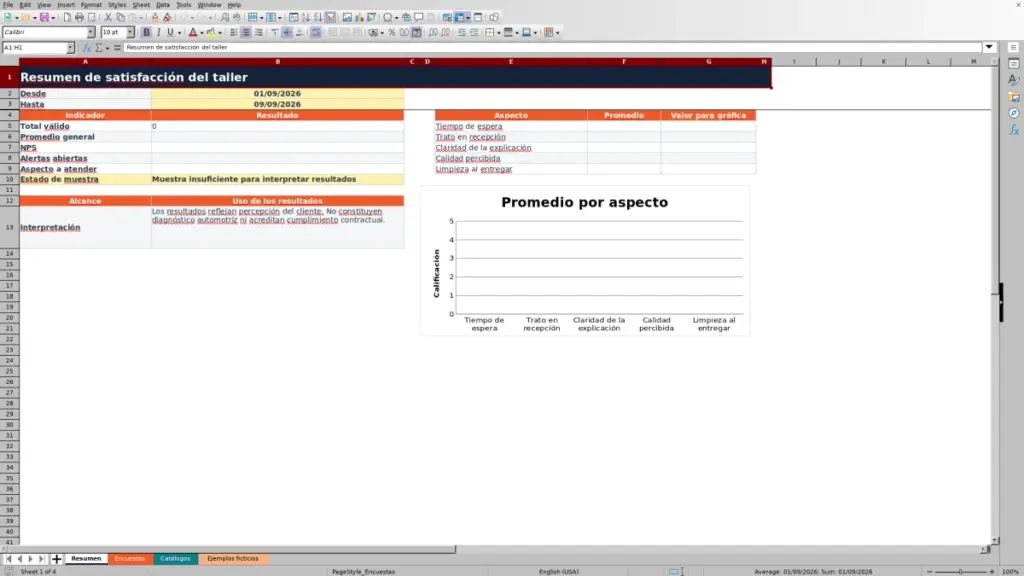Open the Save button's dropdown arrow
Viewport: 1024px width, 576px height.
tap(53, 18)
